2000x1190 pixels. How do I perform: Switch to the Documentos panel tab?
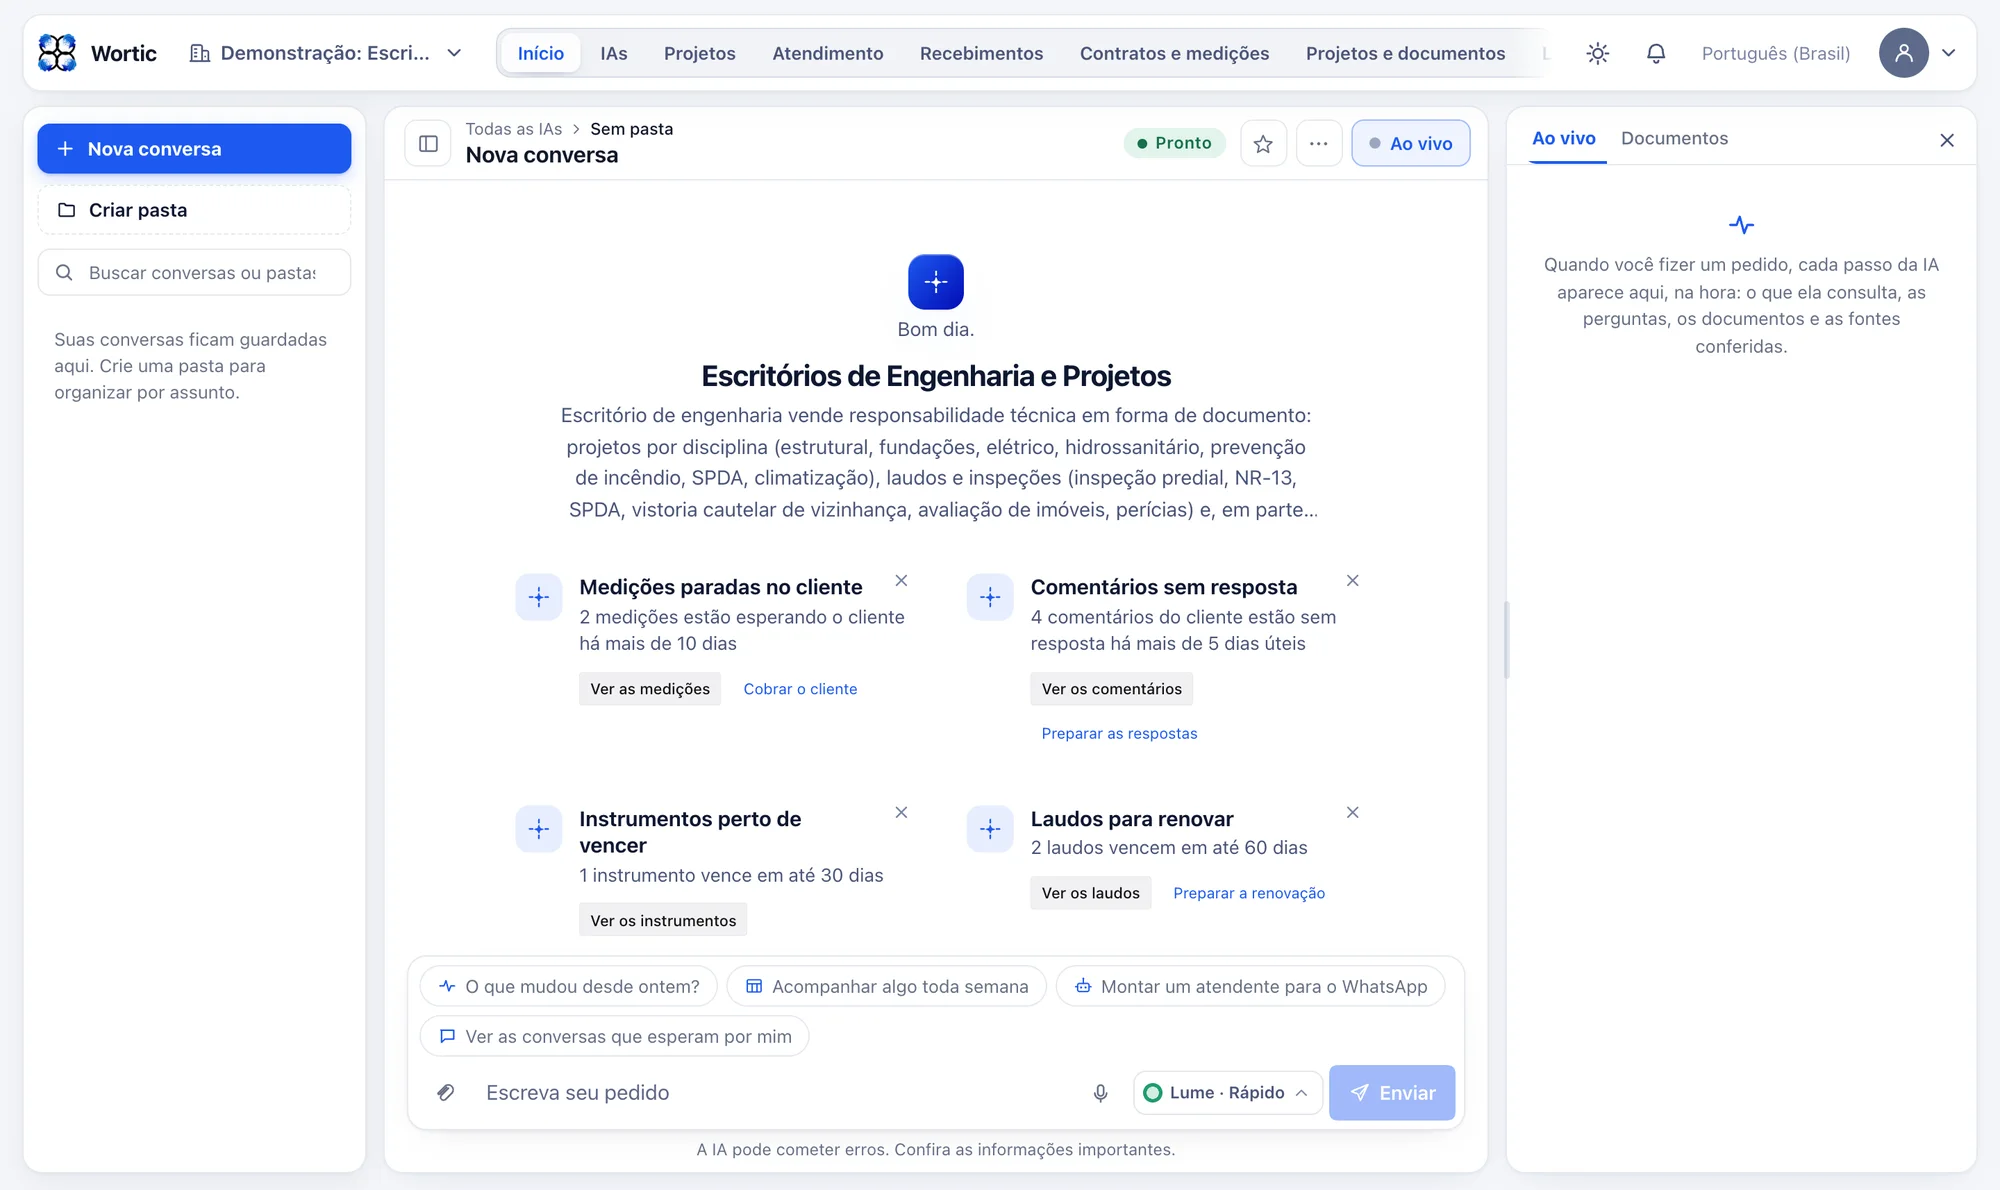[x=1674, y=138]
